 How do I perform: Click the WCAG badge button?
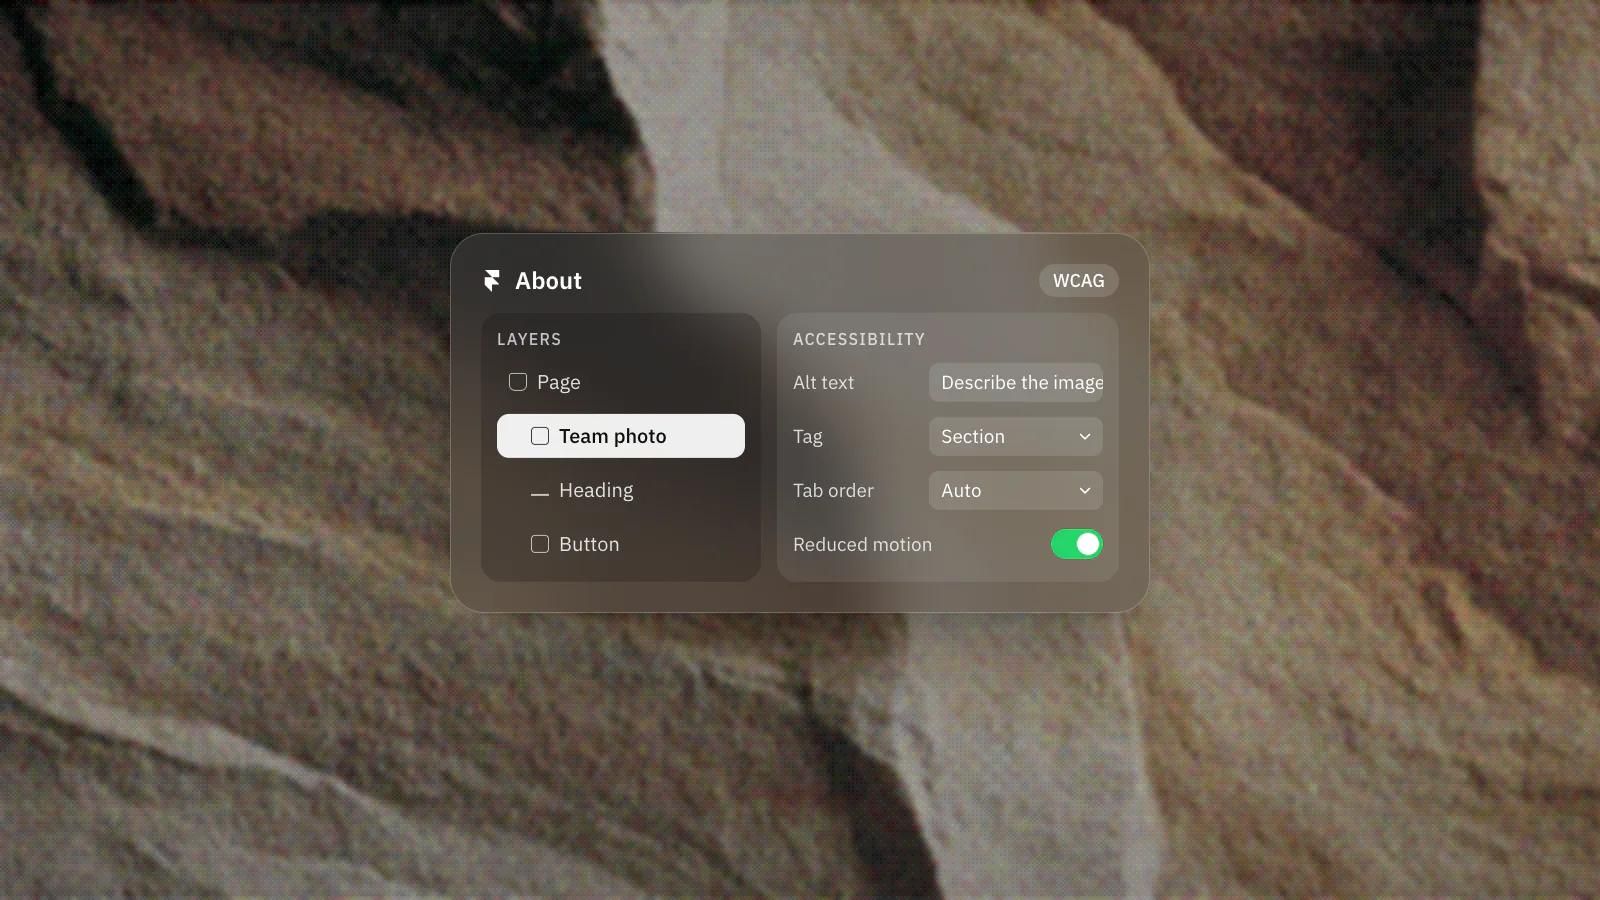point(1079,281)
